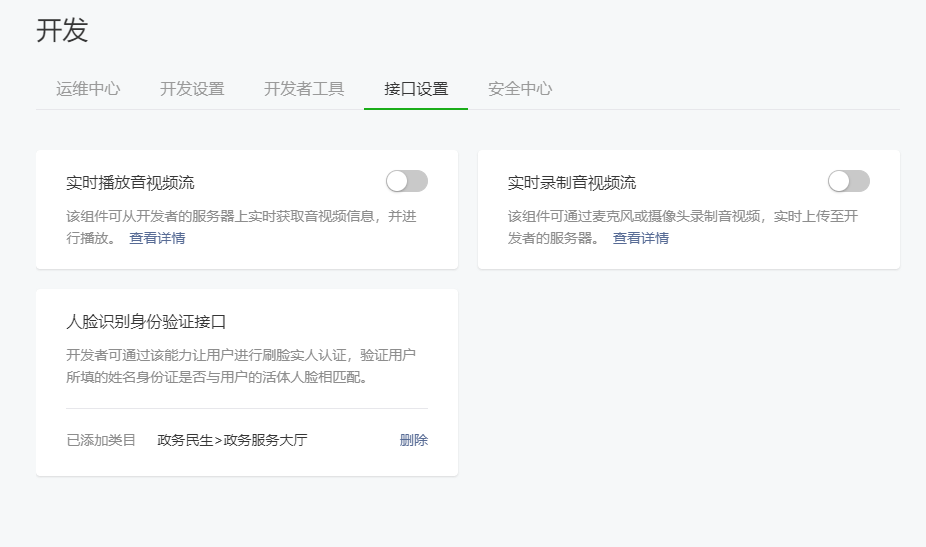Open the 开发设置 tab

(192, 89)
